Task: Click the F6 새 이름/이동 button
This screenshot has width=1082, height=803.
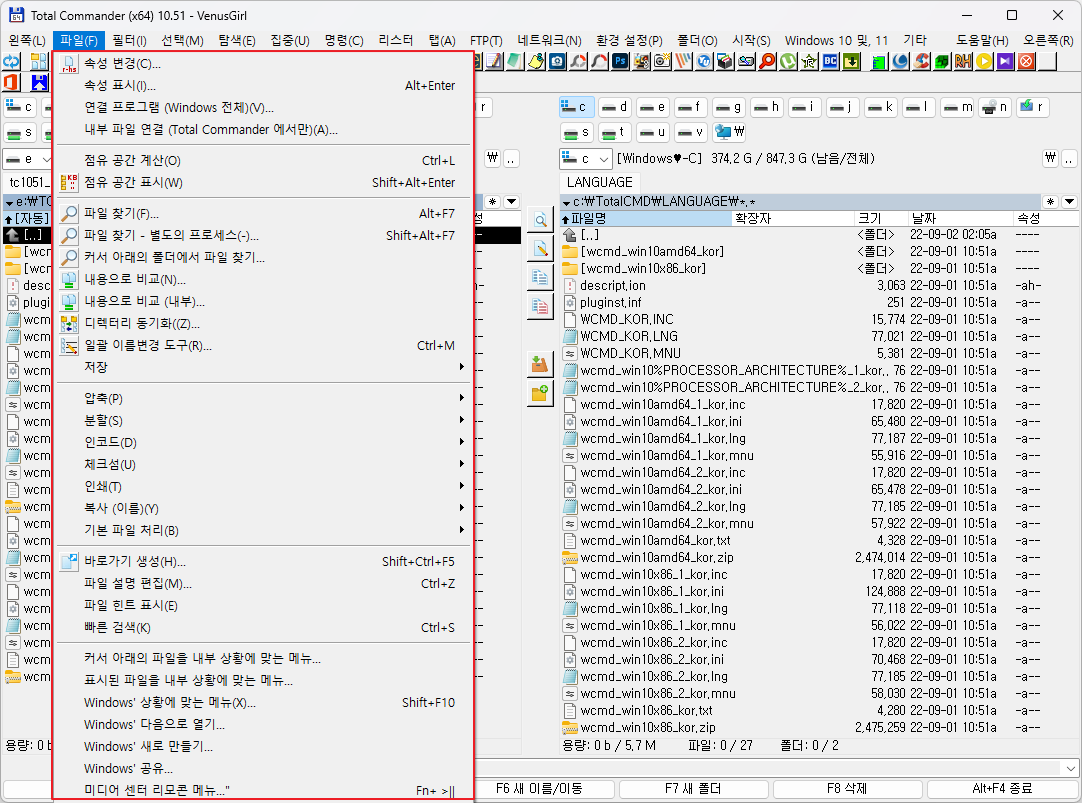Action: coord(539,788)
